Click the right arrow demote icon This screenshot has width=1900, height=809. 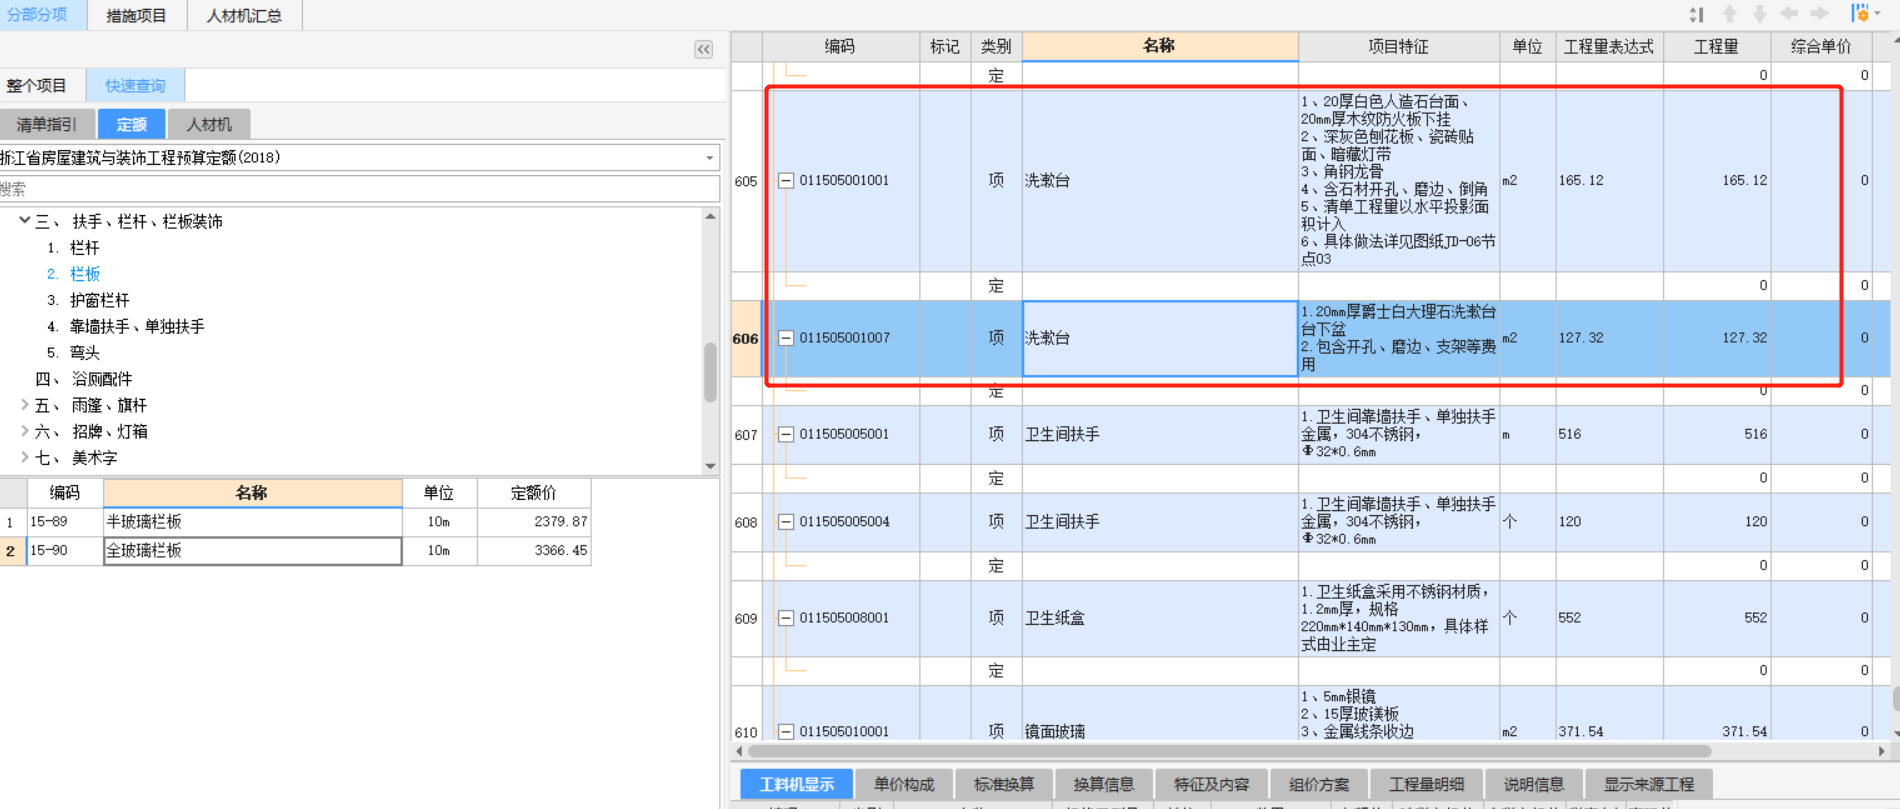pyautogui.click(x=1819, y=14)
